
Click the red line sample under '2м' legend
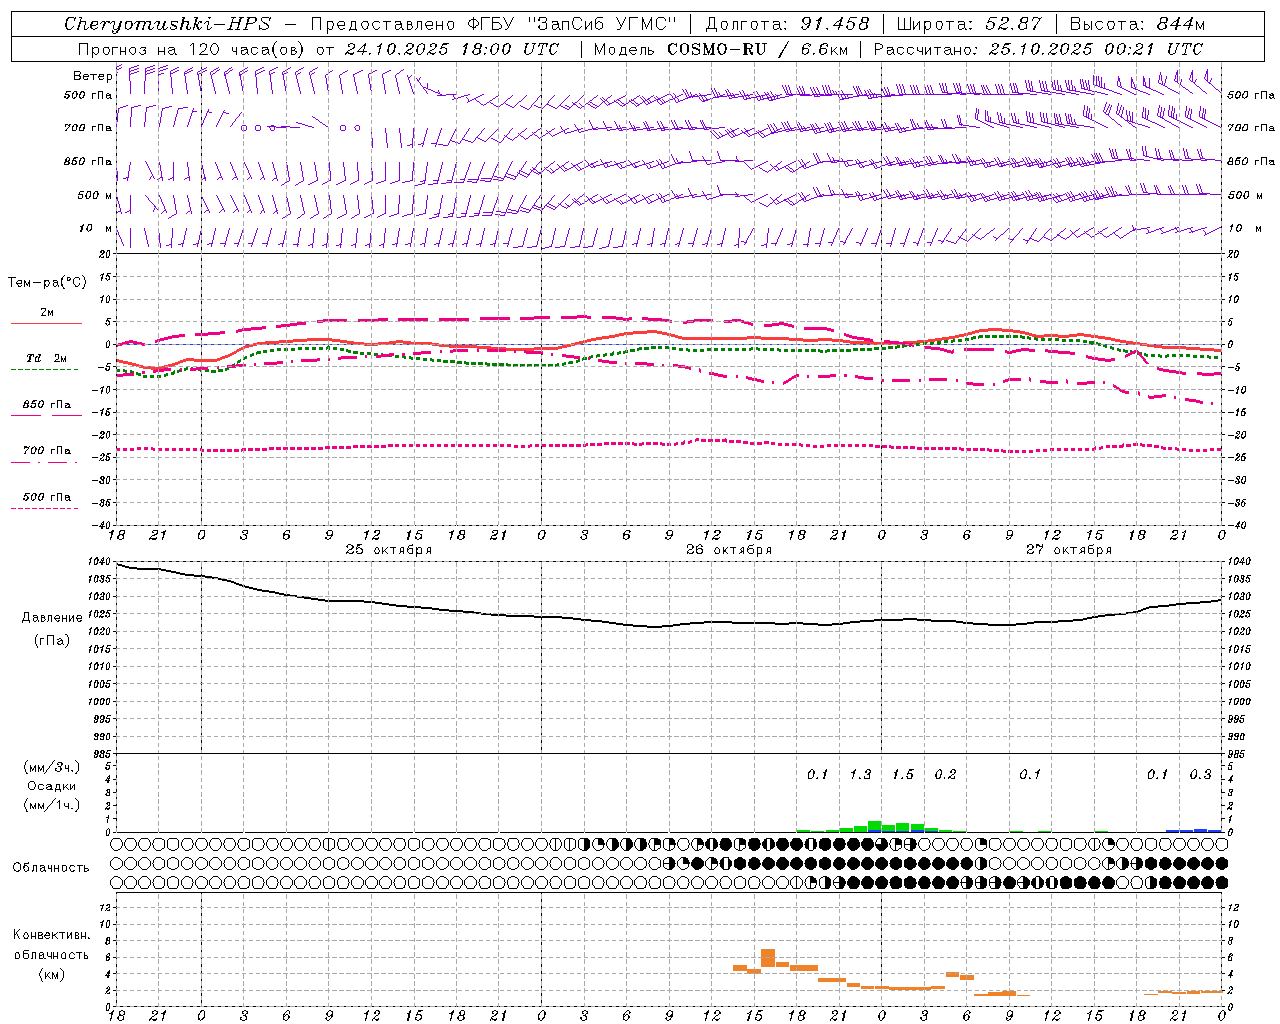coord(46,324)
